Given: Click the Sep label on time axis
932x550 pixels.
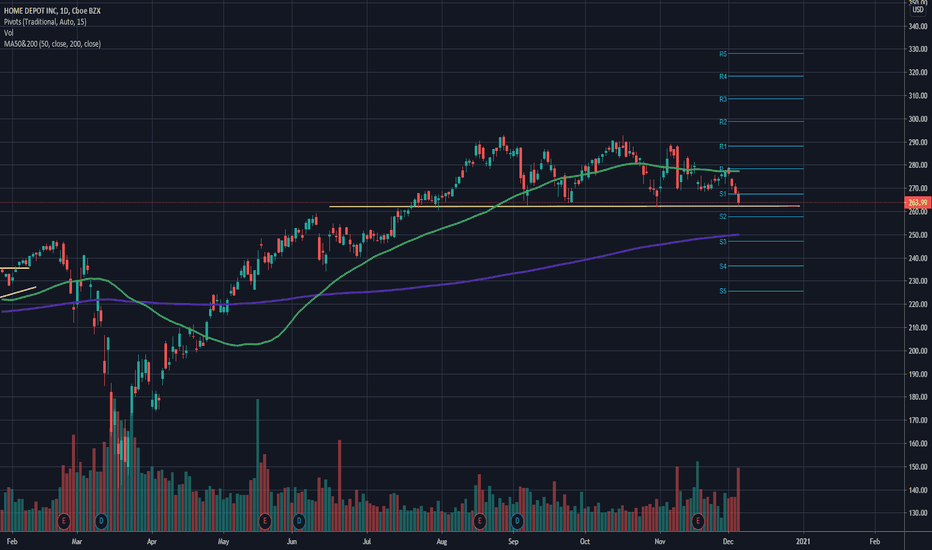Looking at the screenshot, I should tap(513, 542).
